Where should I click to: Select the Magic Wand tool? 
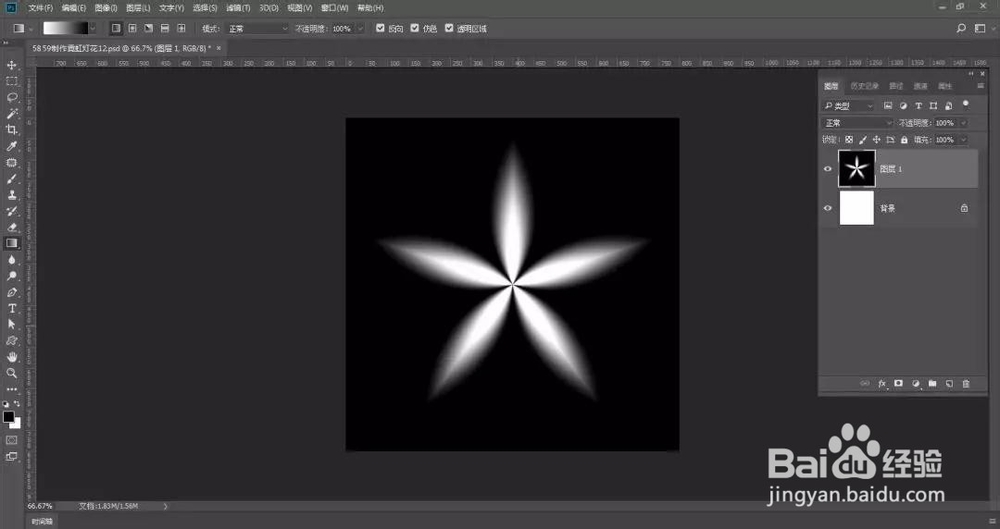tap(11, 114)
